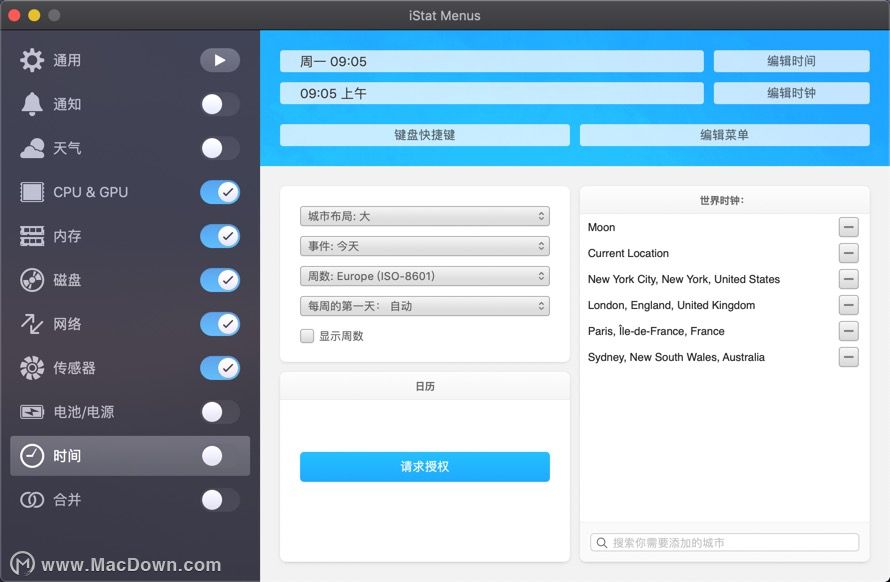
Task: Click the 通用 gear icon in sidebar
Action: [32, 60]
